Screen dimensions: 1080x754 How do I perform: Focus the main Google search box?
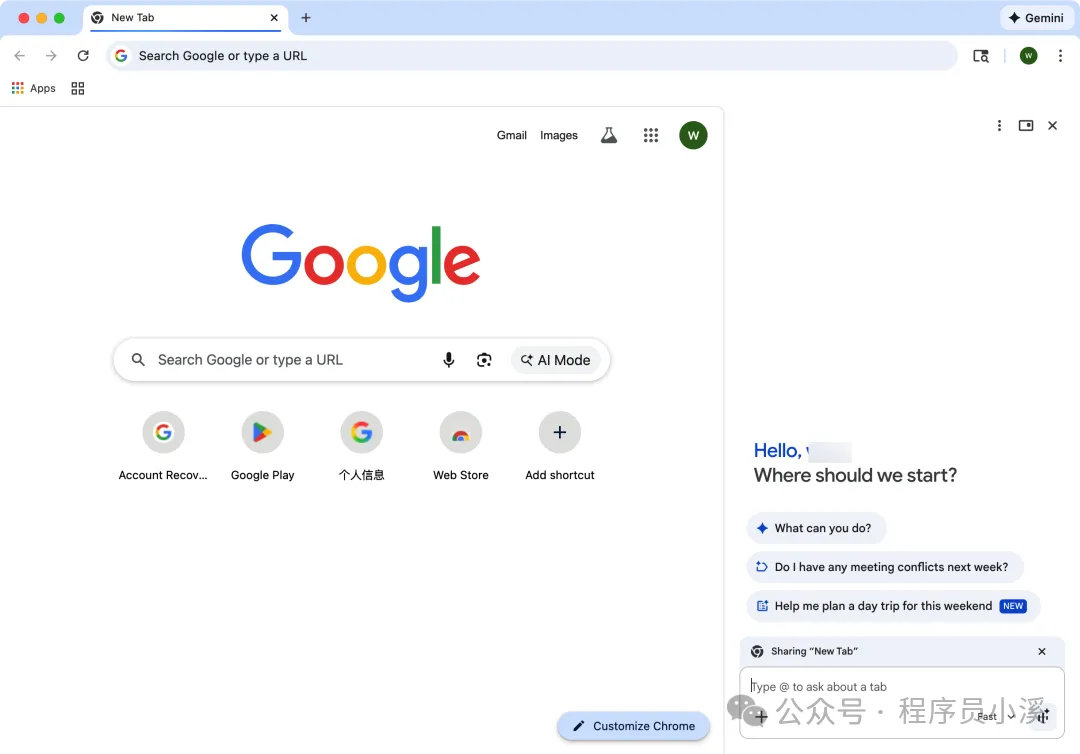(x=361, y=359)
